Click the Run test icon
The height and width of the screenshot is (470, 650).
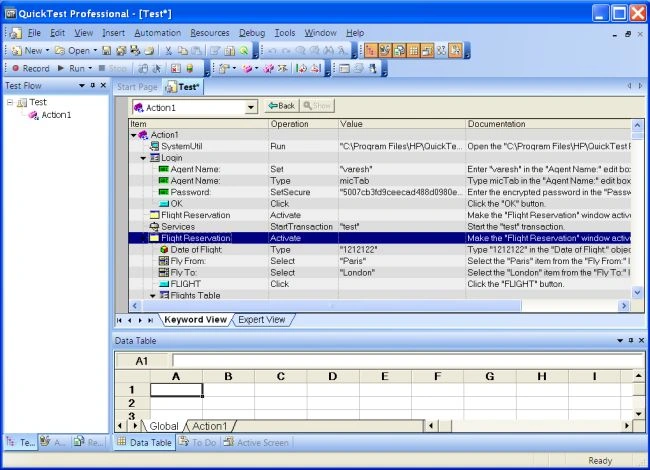[61, 68]
